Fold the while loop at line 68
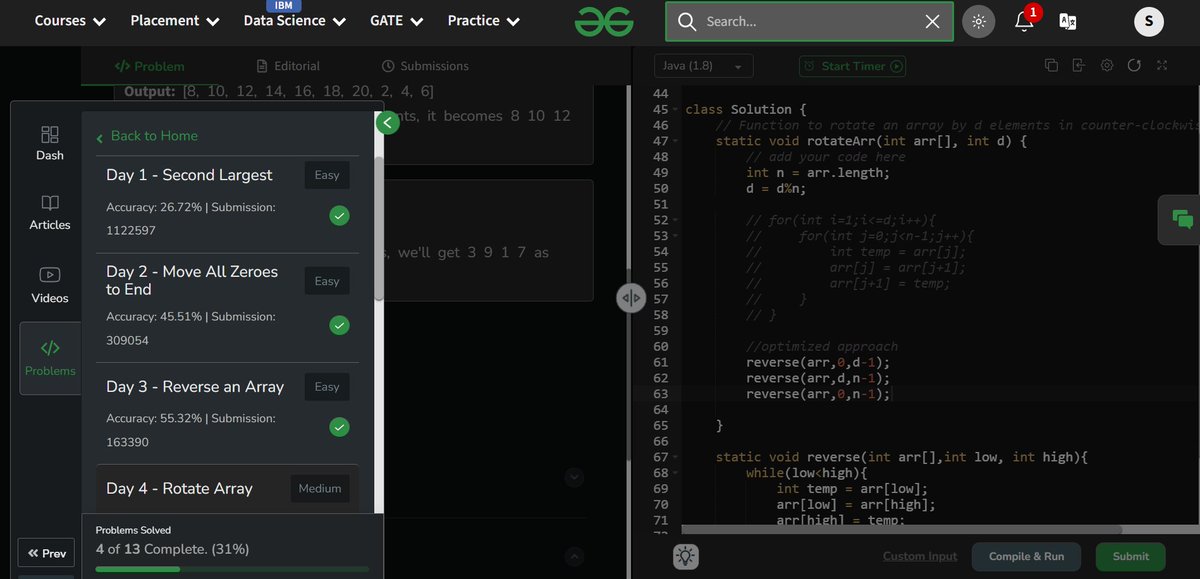This screenshot has height=579, width=1200. 676,473
